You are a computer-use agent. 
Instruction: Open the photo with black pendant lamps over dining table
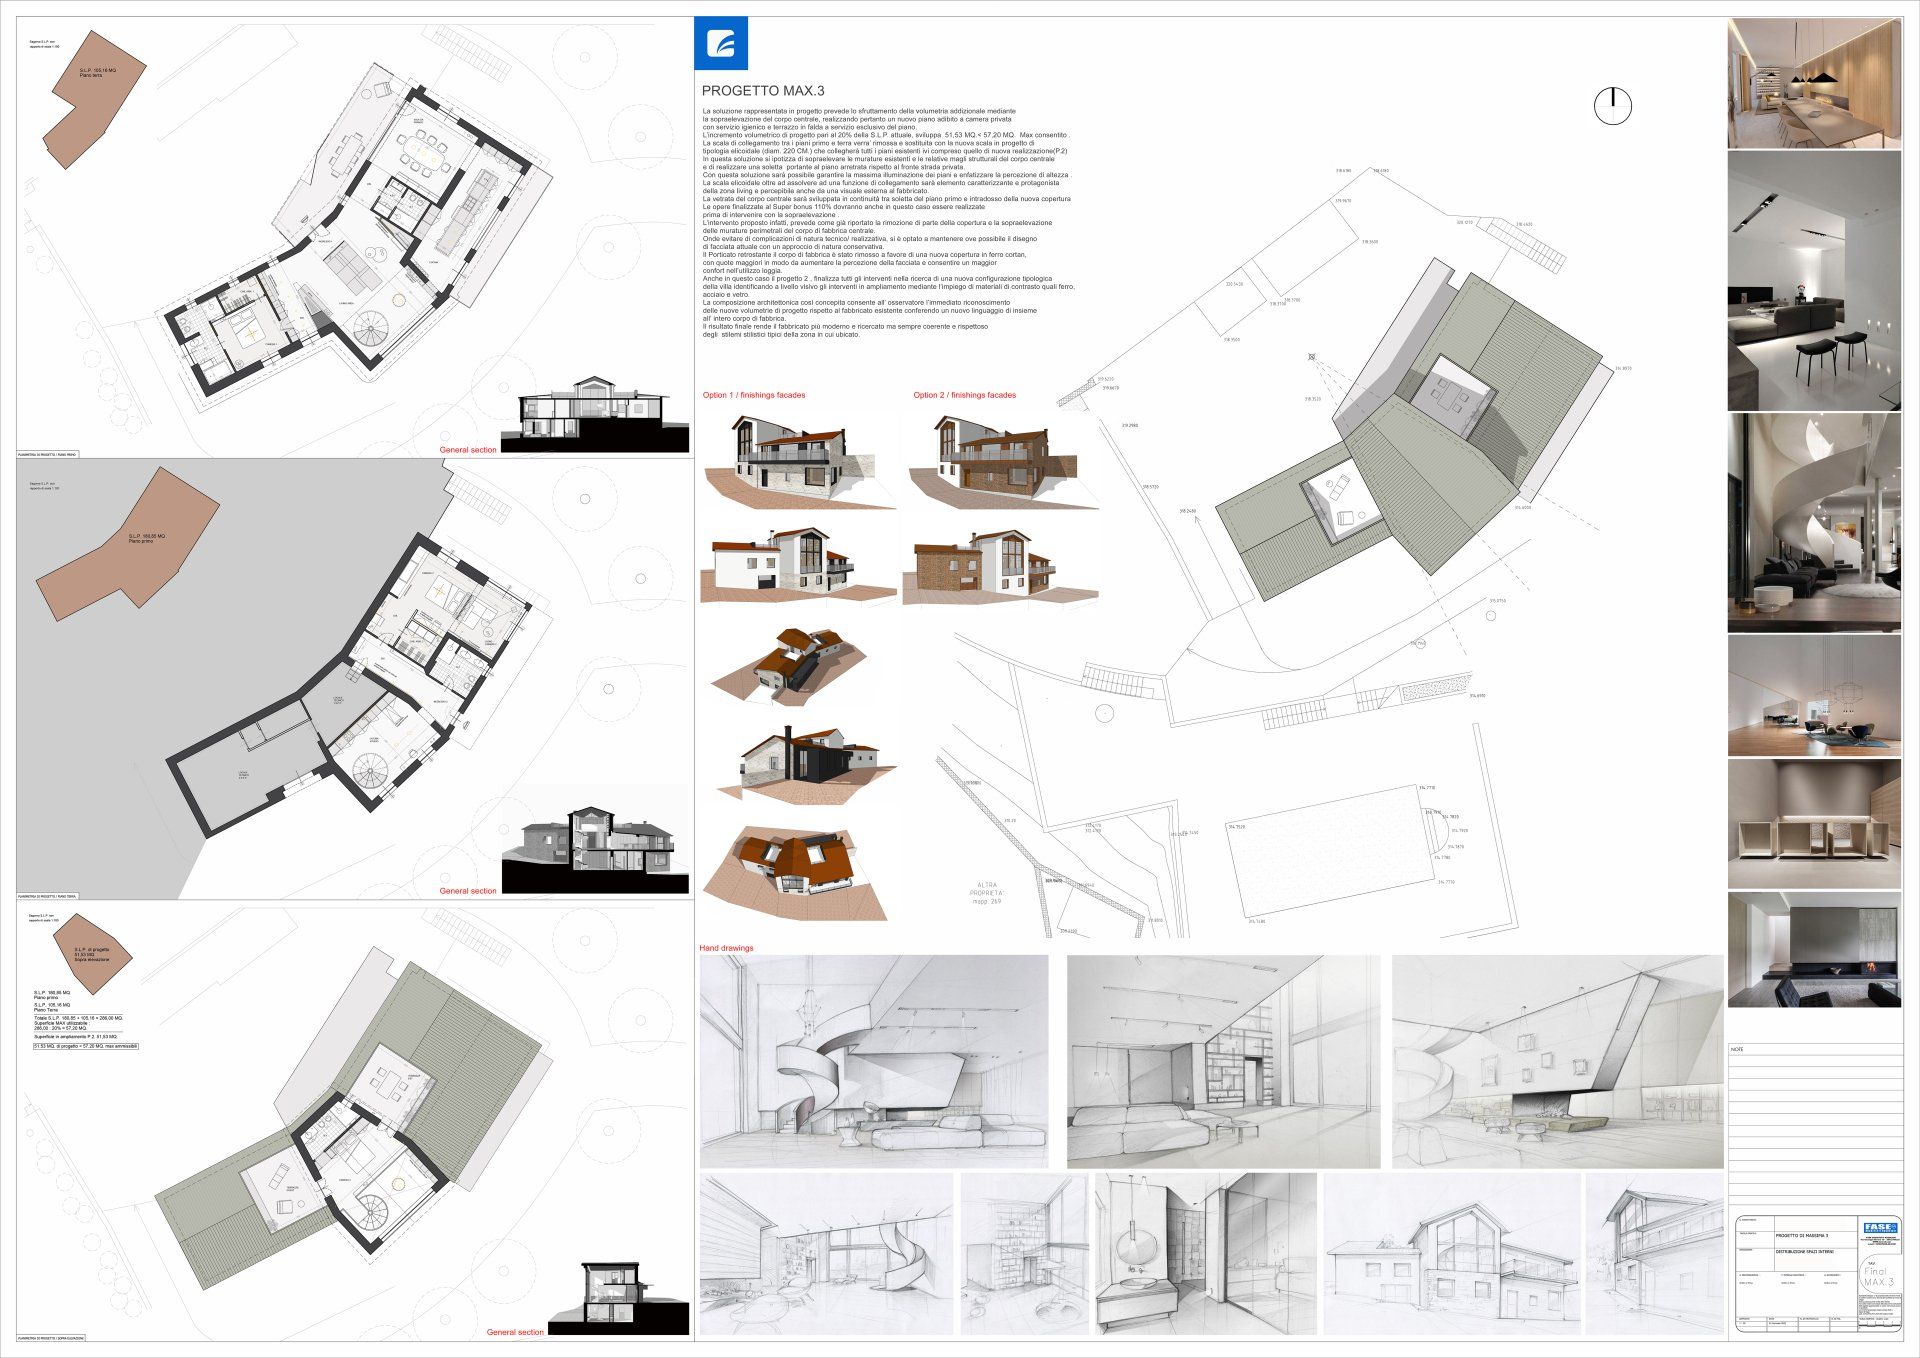1814,83
